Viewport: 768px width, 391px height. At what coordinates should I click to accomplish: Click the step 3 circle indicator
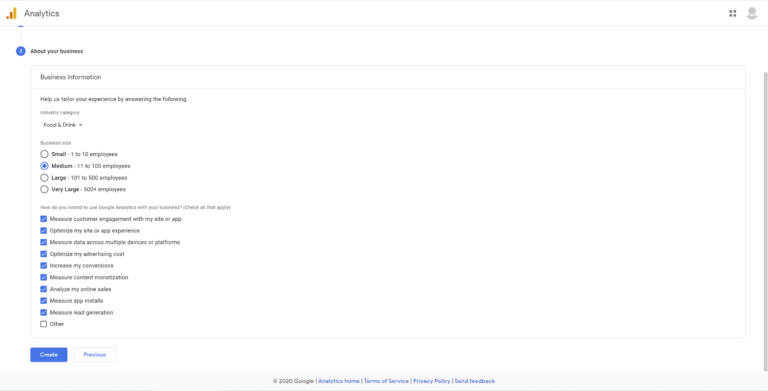(x=21, y=51)
